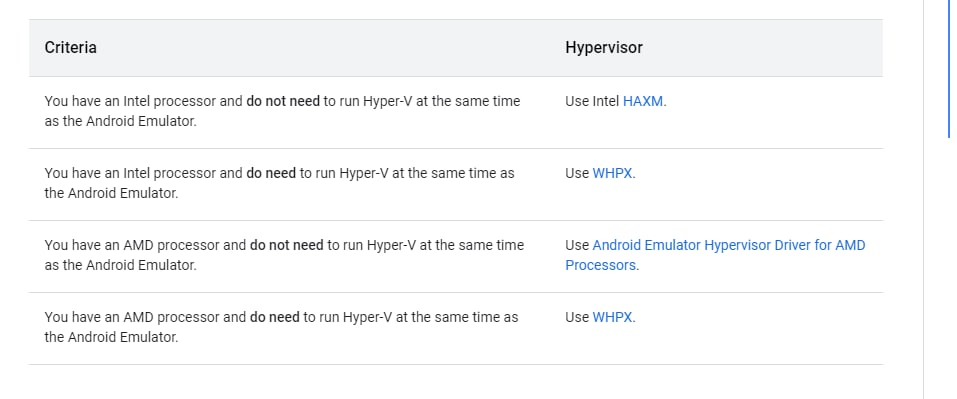Click the Criteria column header
Screen dimensions: 957x399
point(70,48)
